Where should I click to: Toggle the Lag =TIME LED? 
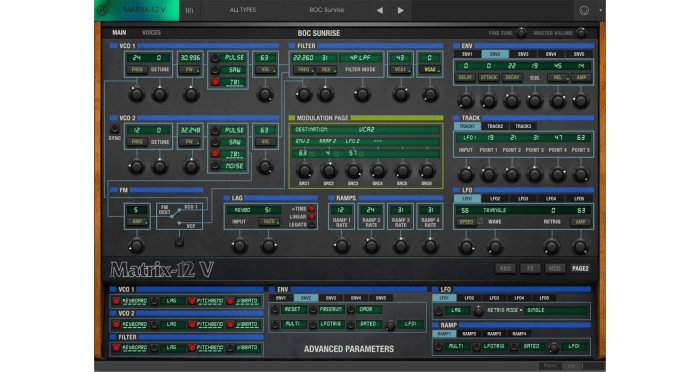pyautogui.click(x=312, y=209)
